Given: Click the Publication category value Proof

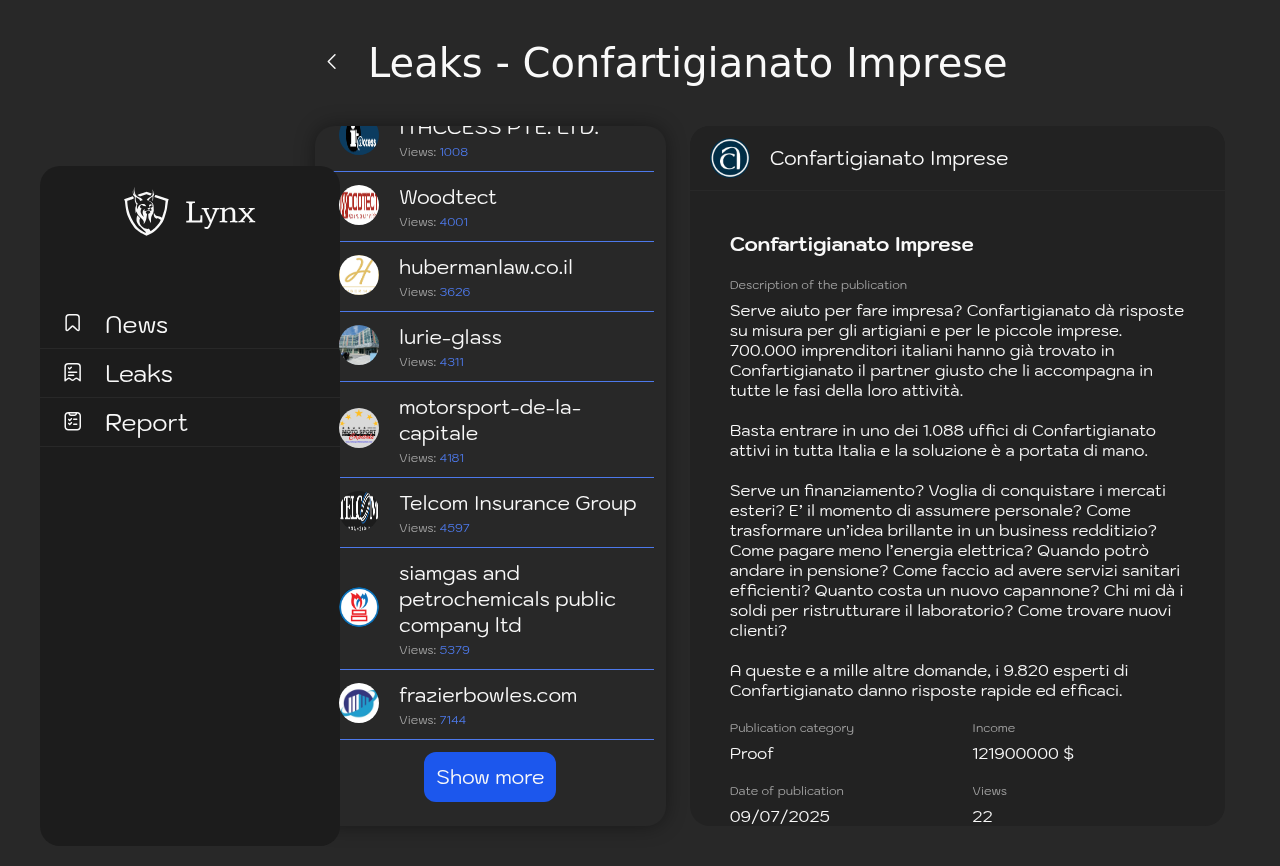Looking at the screenshot, I should (752, 753).
